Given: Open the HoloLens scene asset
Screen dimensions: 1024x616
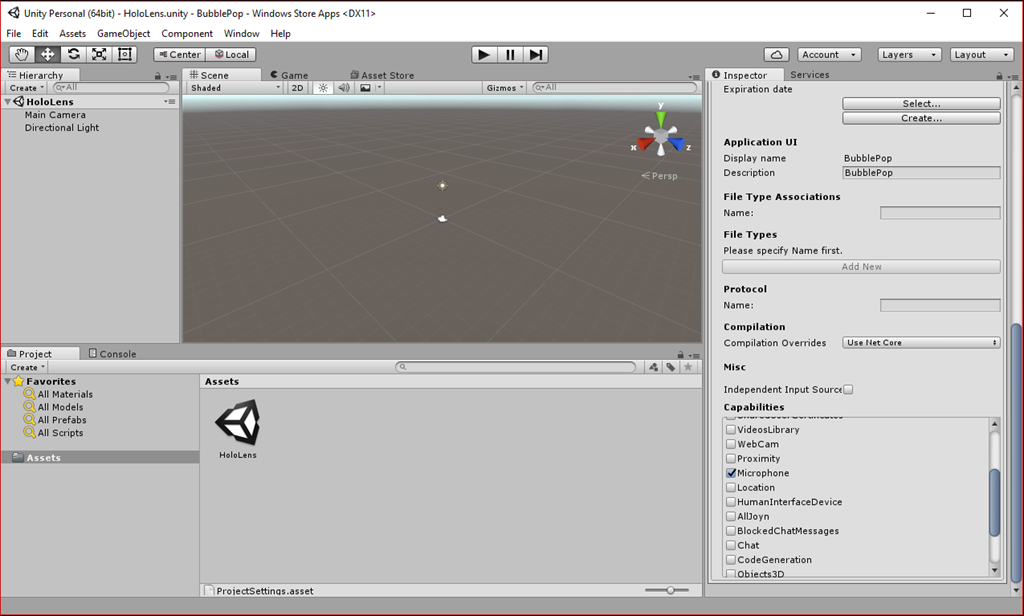Looking at the screenshot, I should (238, 429).
